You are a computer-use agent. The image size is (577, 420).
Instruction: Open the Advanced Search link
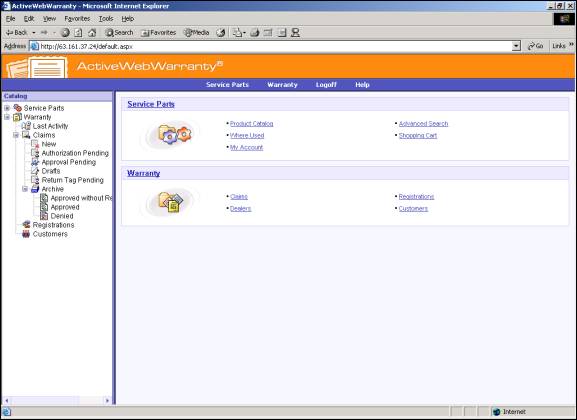coord(424,124)
